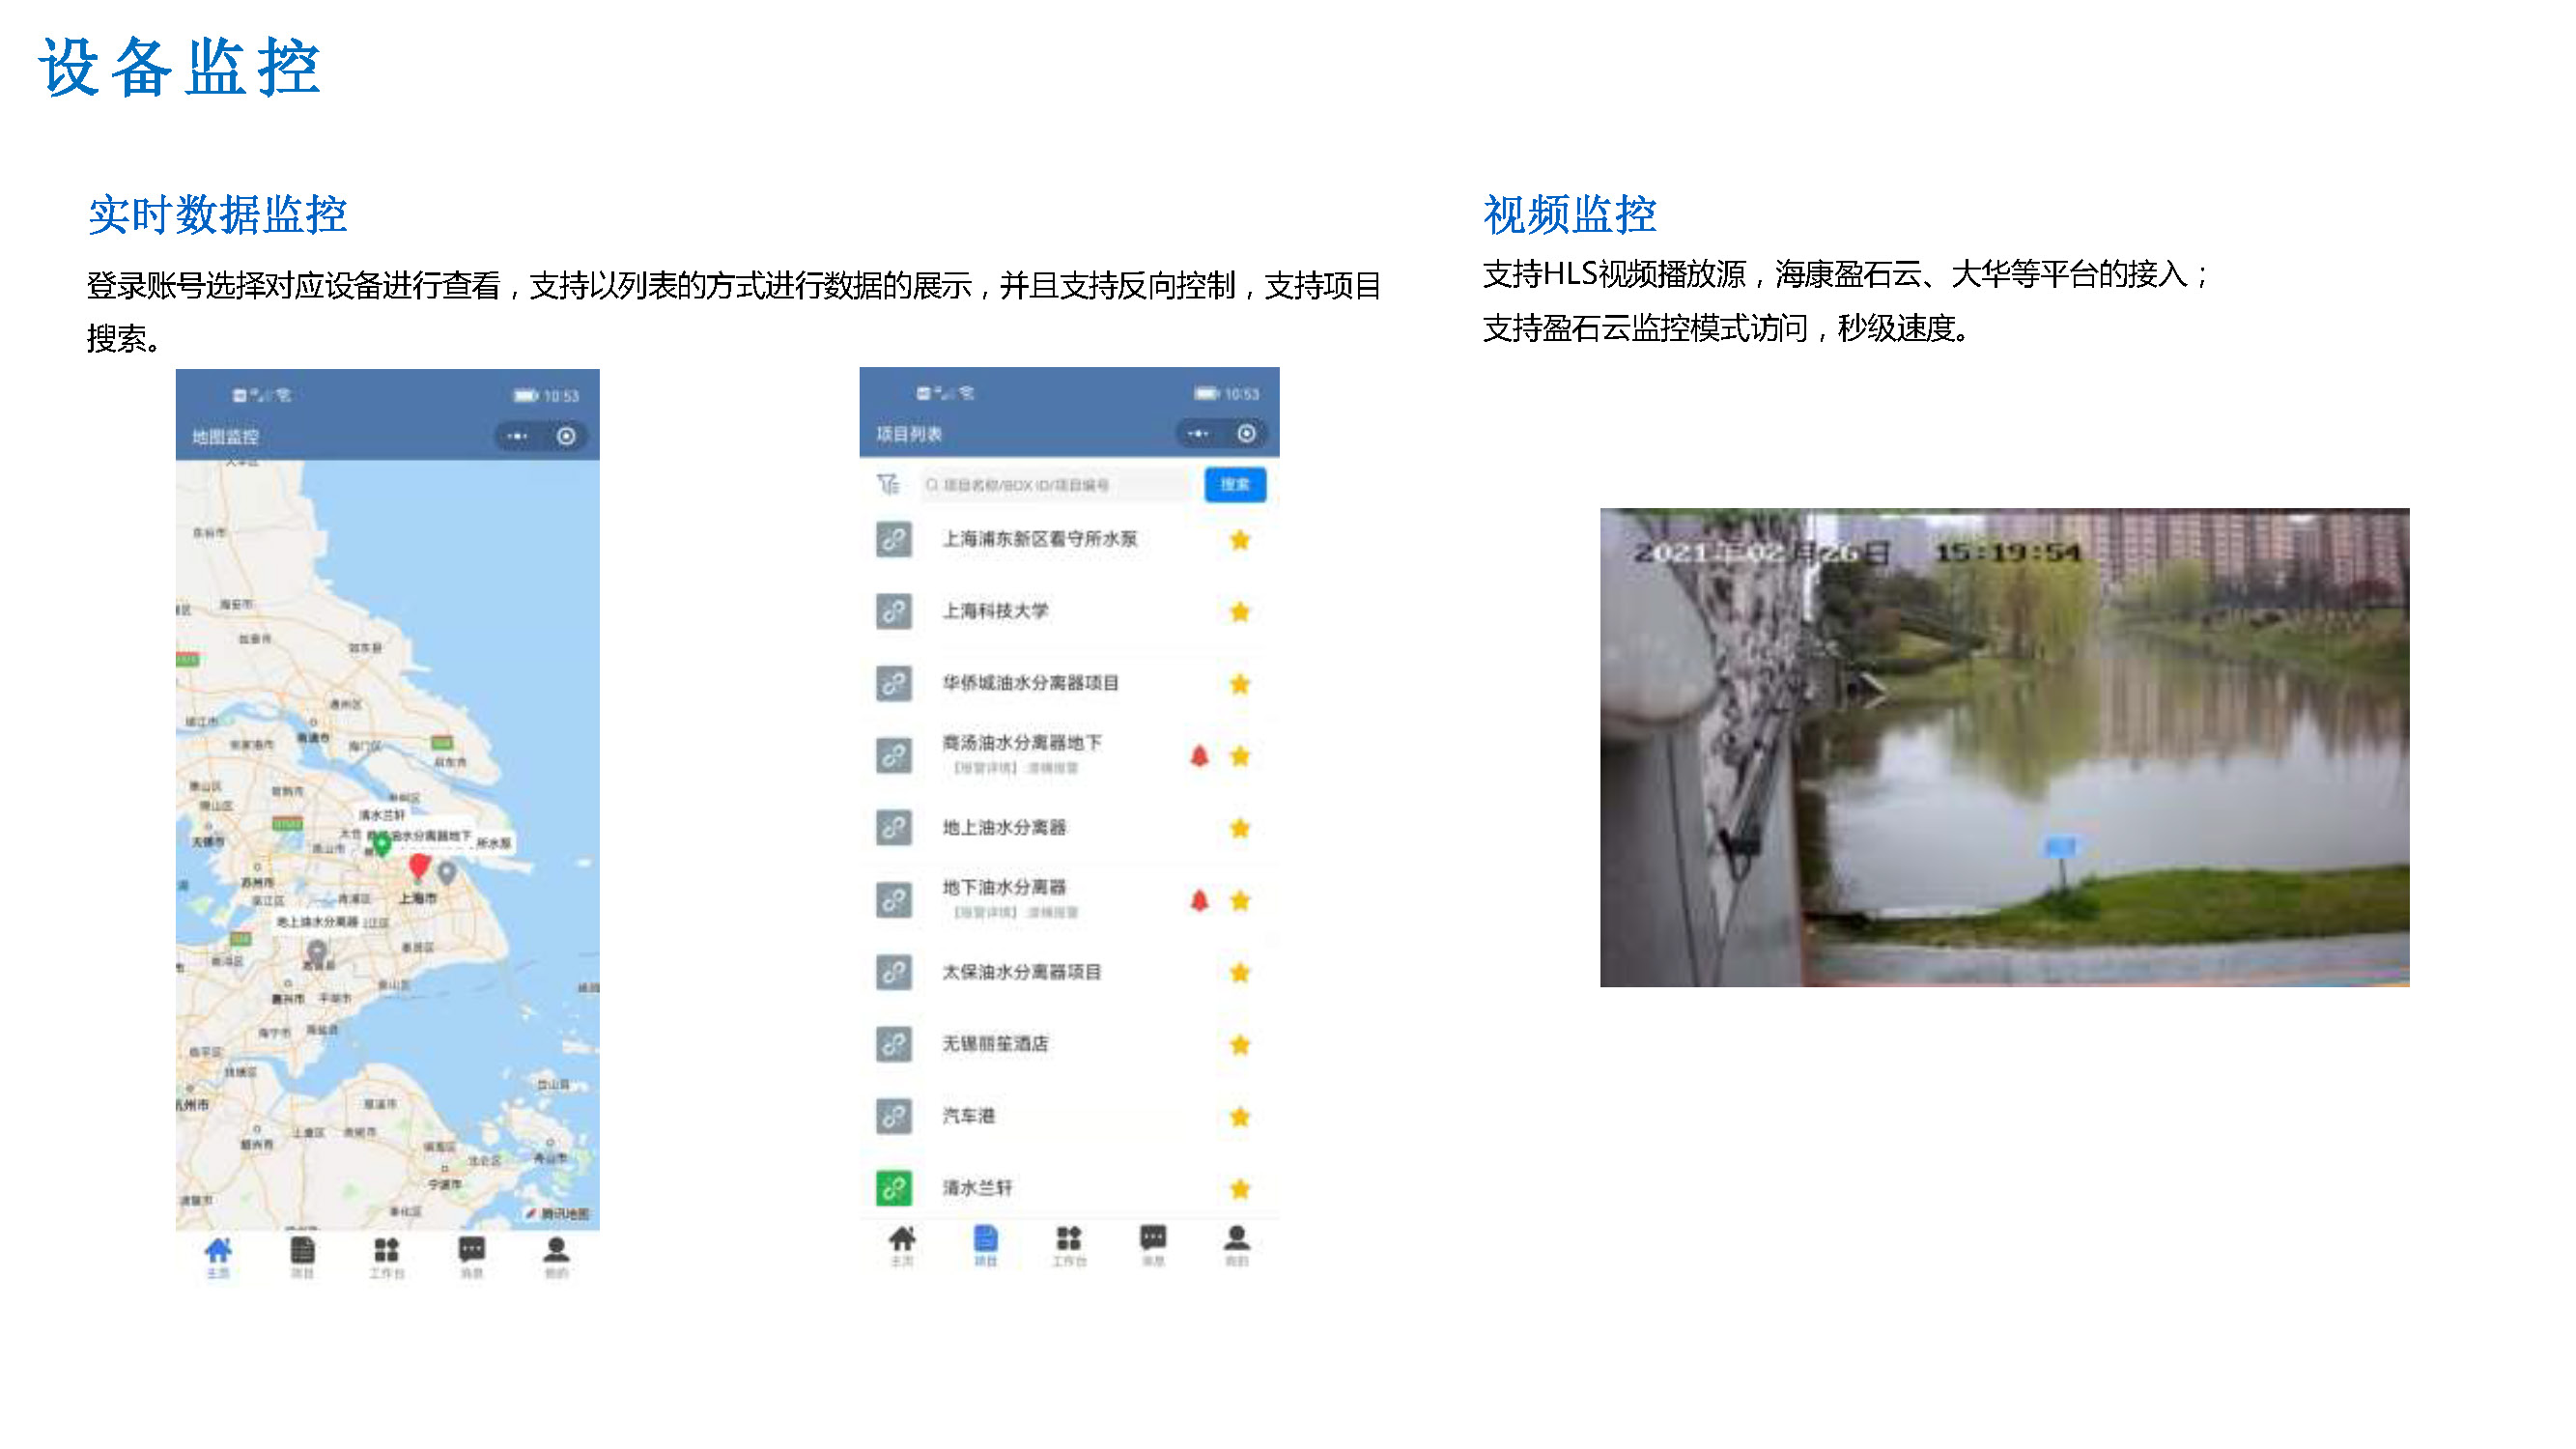The width and height of the screenshot is (2576, 1449).
Task: Toggle favorite star for 汽车港
Action: click(x=1240, y=1116)
